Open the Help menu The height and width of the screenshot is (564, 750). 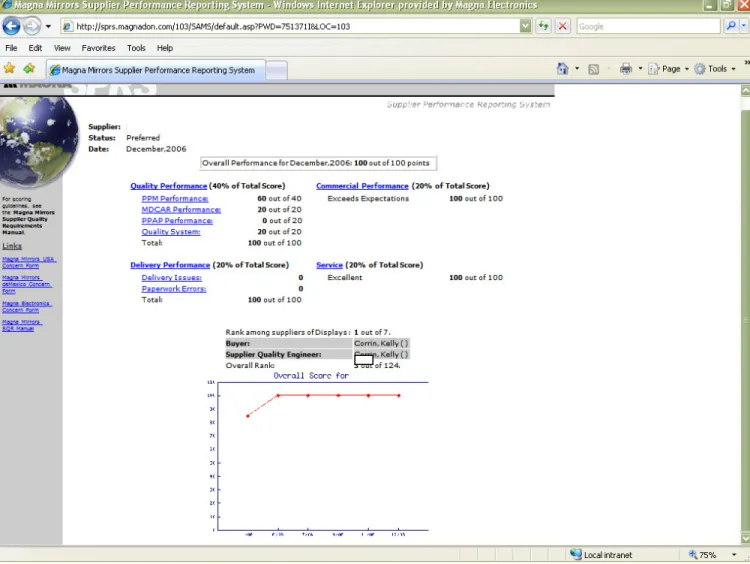click(165, 48)
